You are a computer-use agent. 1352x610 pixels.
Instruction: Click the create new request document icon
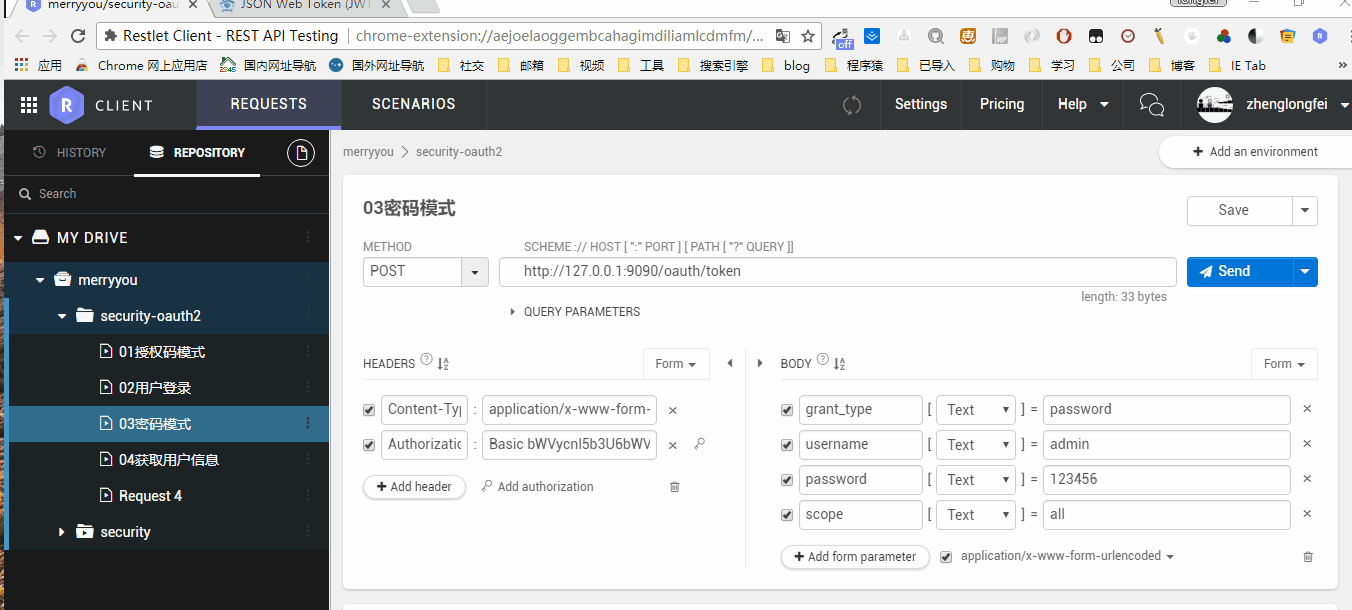coord(302,151)
